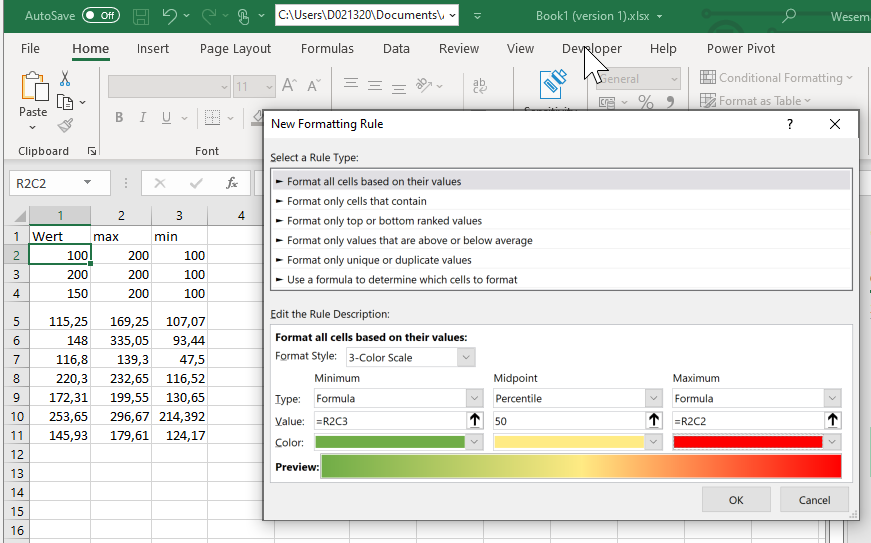This screenshot has height=543, width=871.
Task: Open the Page Layout ribbon tab
Action: pos(235,48)
